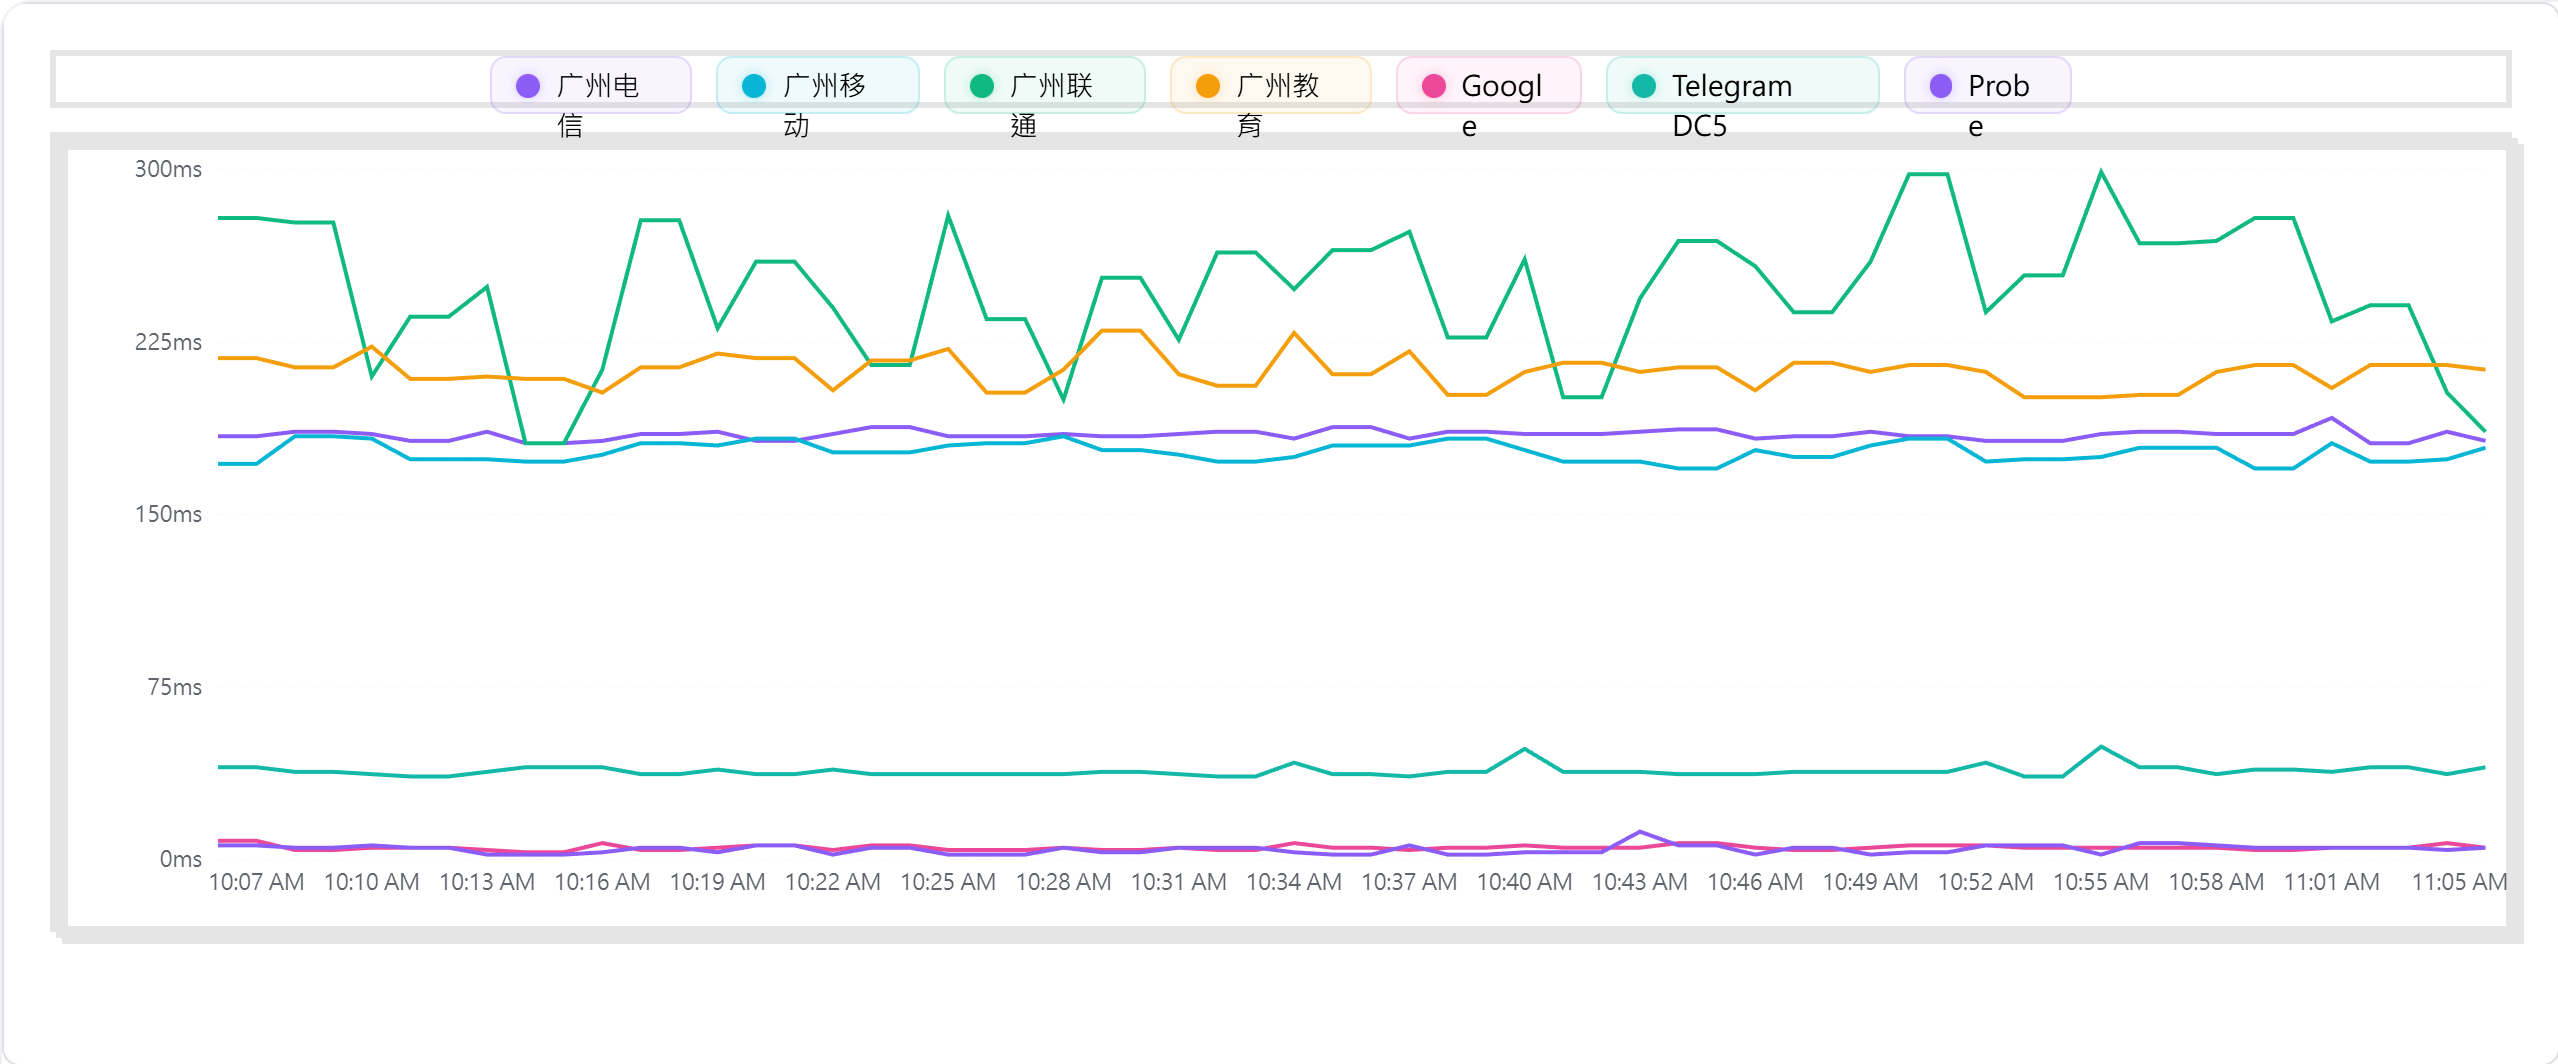Click the teal dot beside Telegram DC5

point(1644,86)
